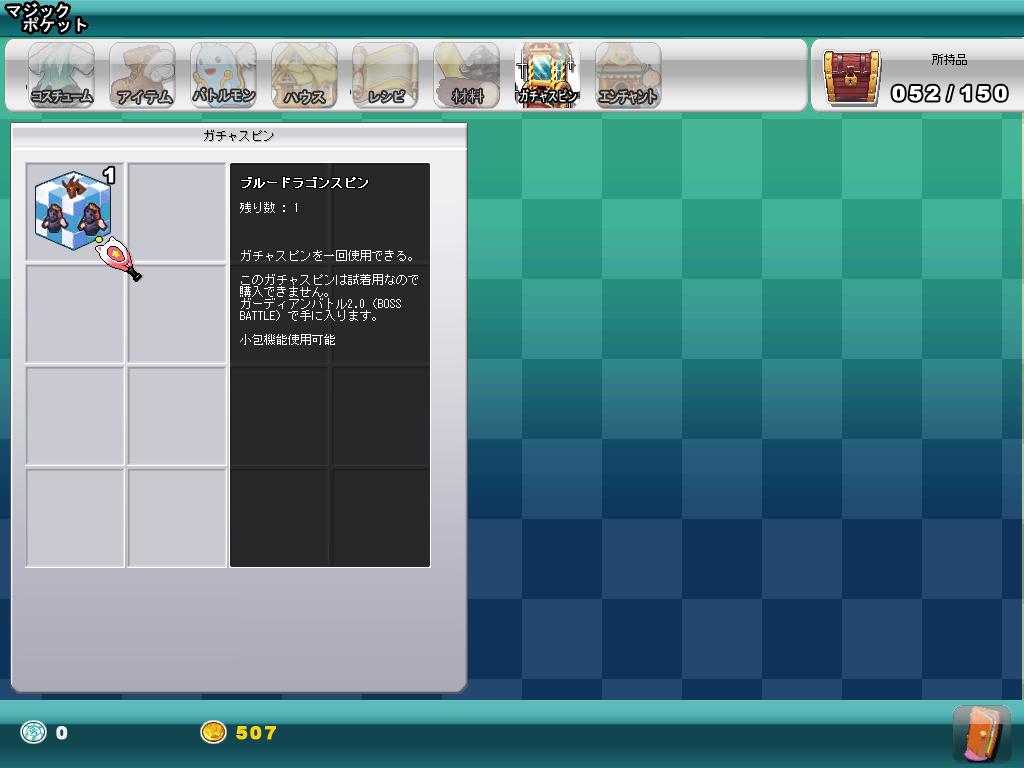The image size is (1024, 768).
Task: Select the Blue Dragon Spin item cube
Action: click(73, 210)
